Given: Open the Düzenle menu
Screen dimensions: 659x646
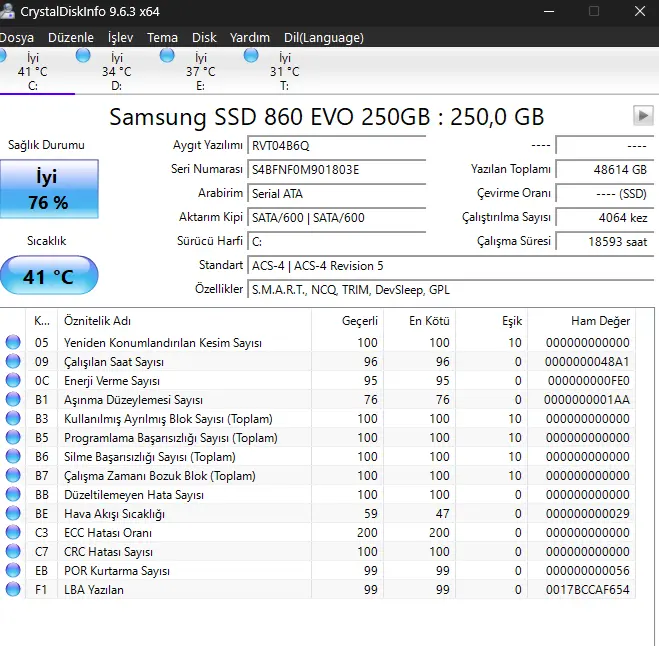Looking at the screenshot, I should [x=71, y=38].
